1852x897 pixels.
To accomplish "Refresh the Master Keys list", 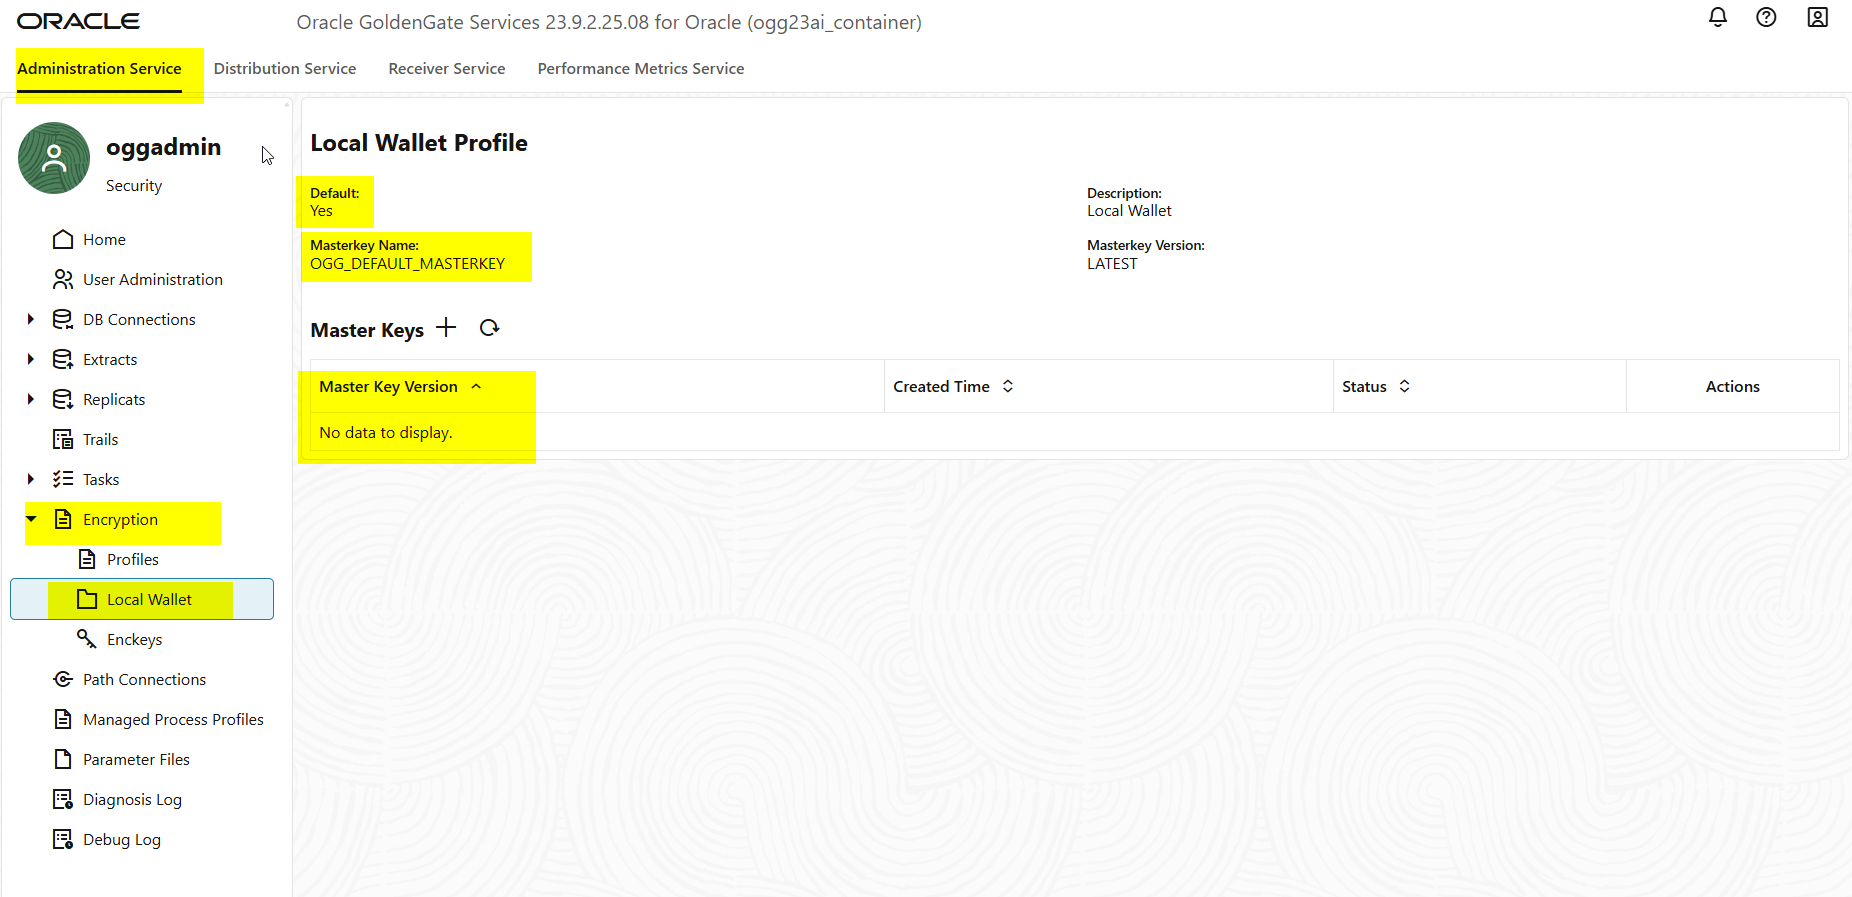I will pos(489,328).
